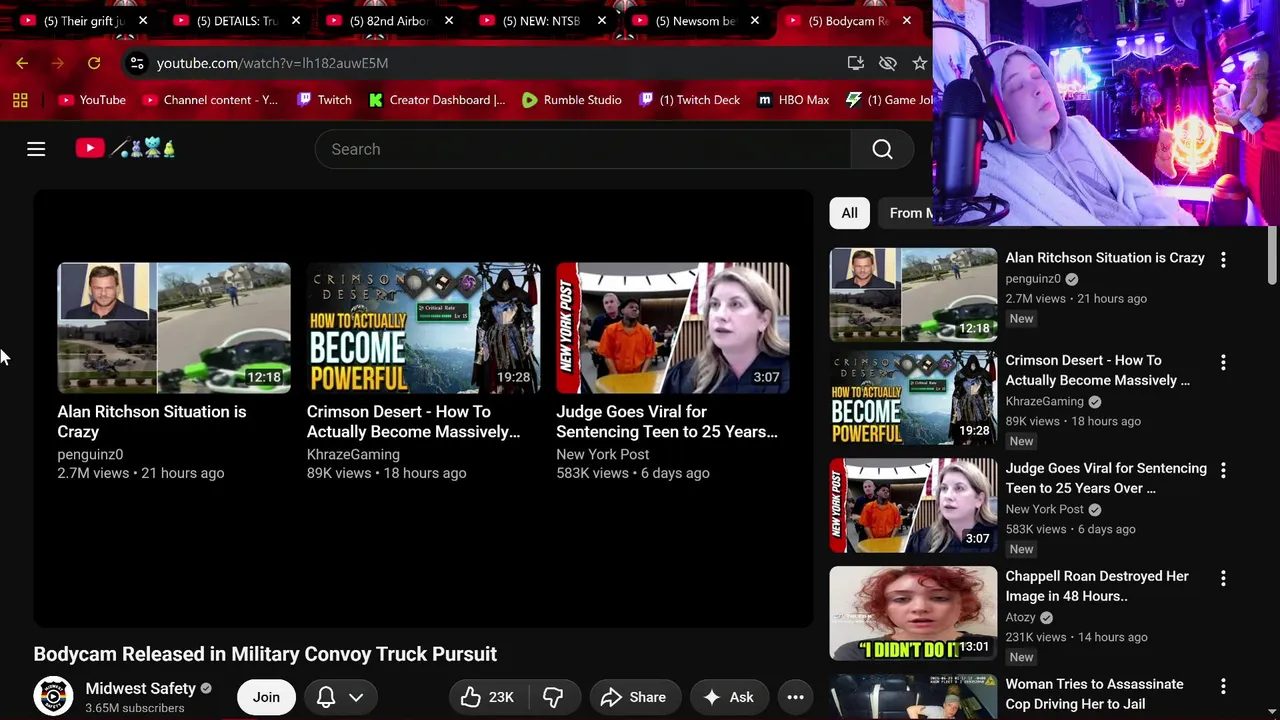1280x720 pixels.
Task: Click the install/cast icon in address bar
Action: click(x=855, y=63)
